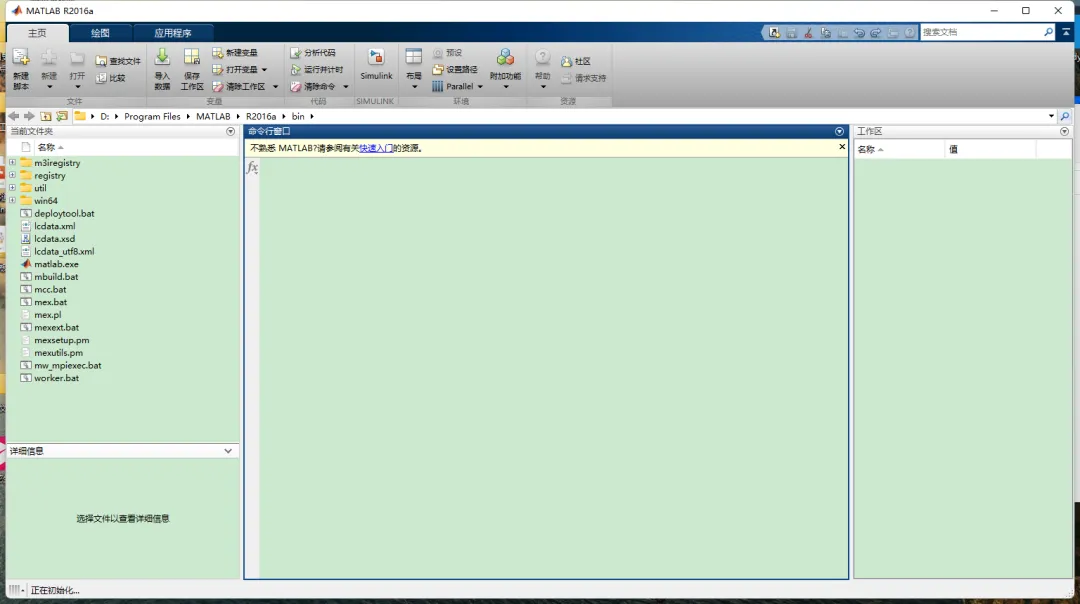Click the redo icon in quick access toolbar

875,32
